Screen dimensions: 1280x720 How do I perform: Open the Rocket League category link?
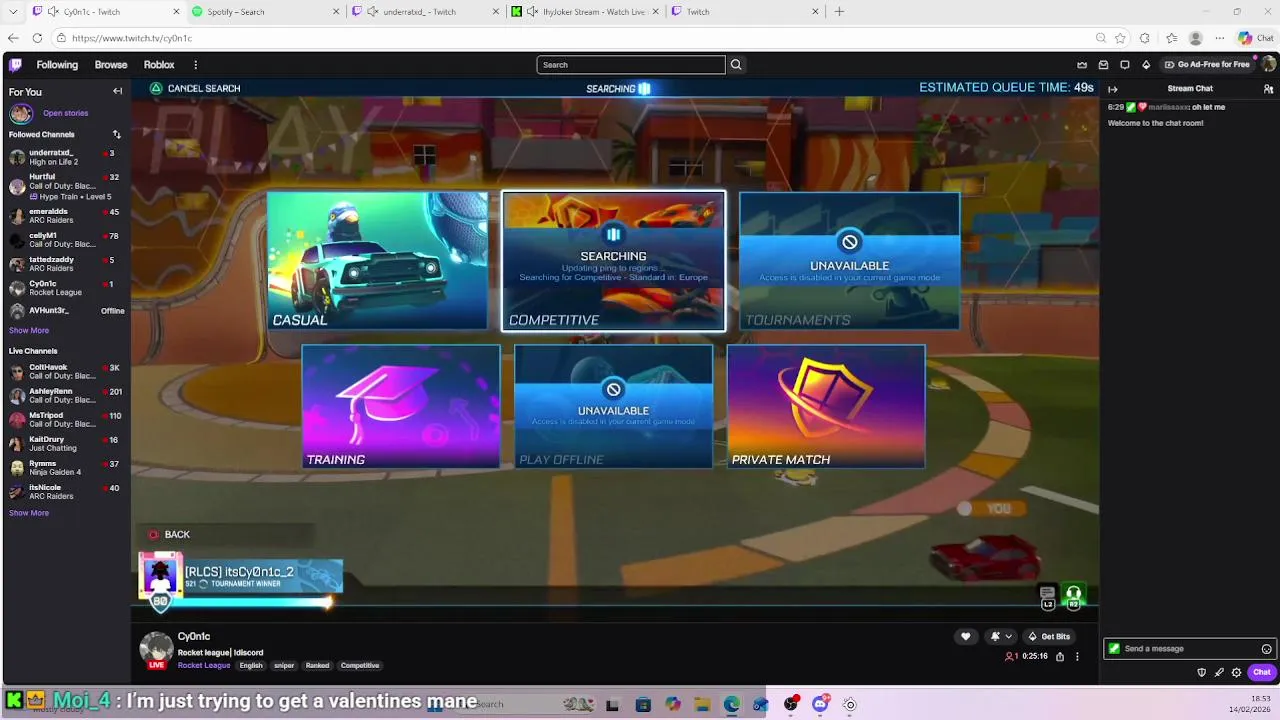pos(204,665)
